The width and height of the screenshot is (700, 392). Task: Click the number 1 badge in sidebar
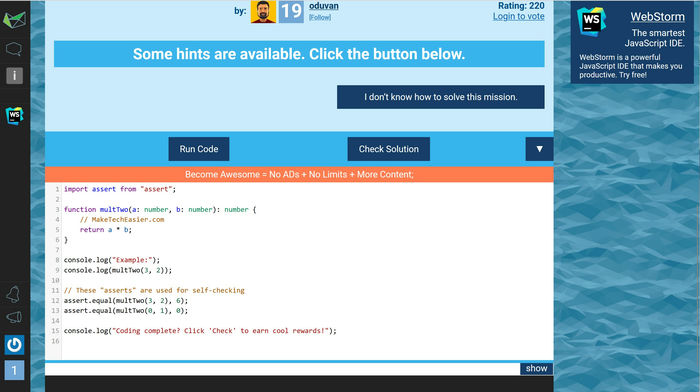coord(14,370)
